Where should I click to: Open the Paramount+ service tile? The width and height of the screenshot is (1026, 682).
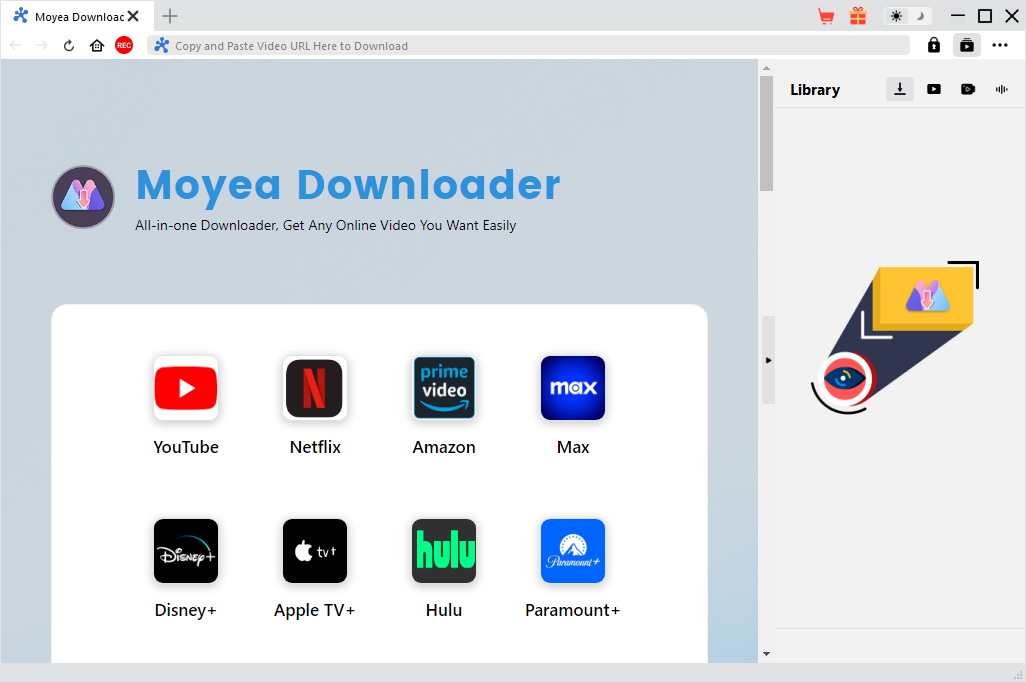click(x=573, y=550)
